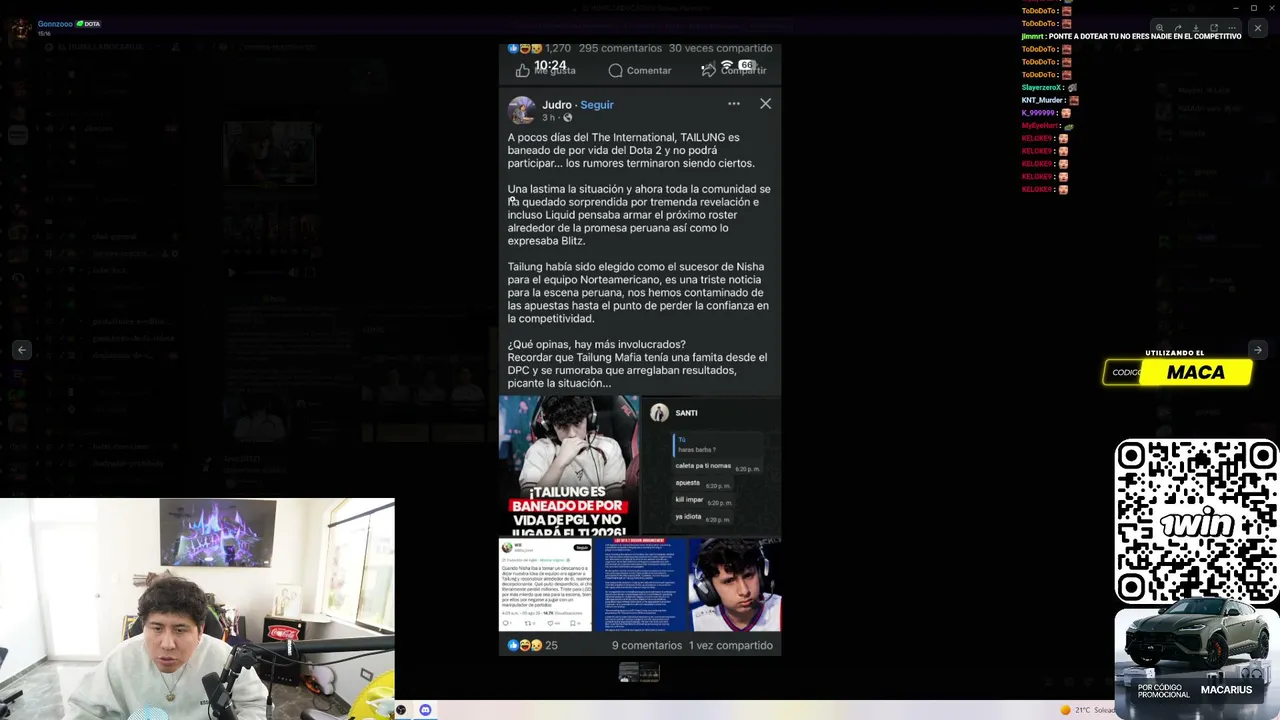Dismiss the Judro post with the X
Screen dimensions: 1280x720
coord(765,104)
